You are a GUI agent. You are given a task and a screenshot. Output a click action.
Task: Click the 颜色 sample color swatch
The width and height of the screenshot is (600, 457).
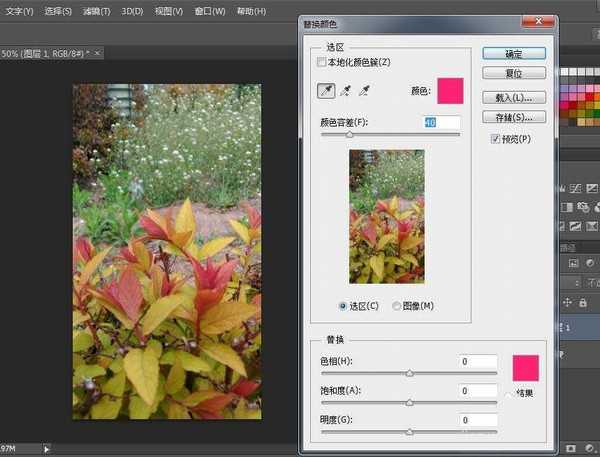tap(450, 91)
